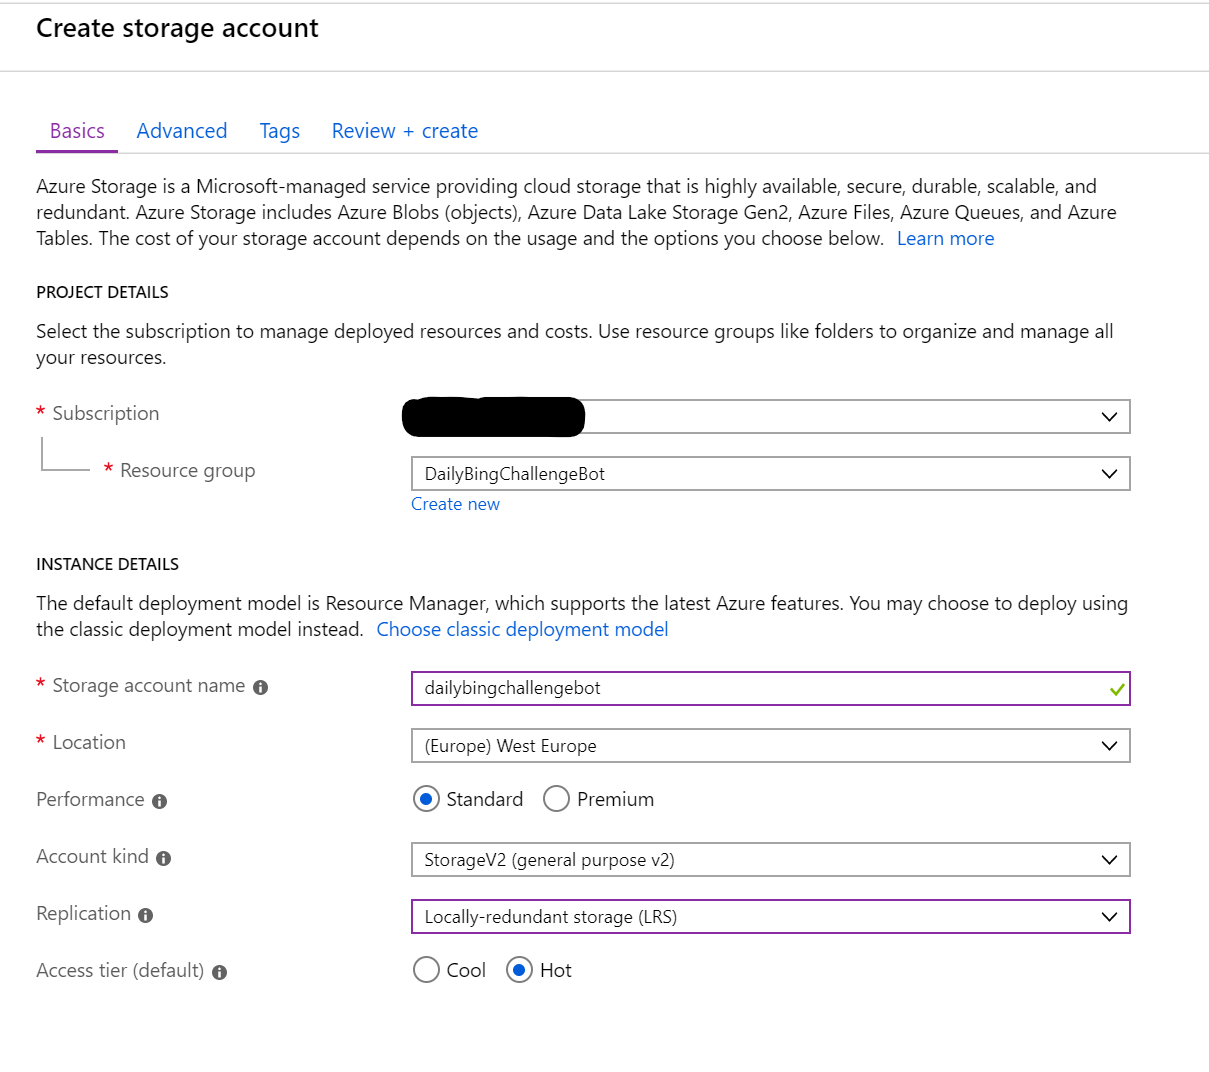The image size is (1209, 1072).
Task: Click info icon next to Storage account name
Action: tap(261, 688)
